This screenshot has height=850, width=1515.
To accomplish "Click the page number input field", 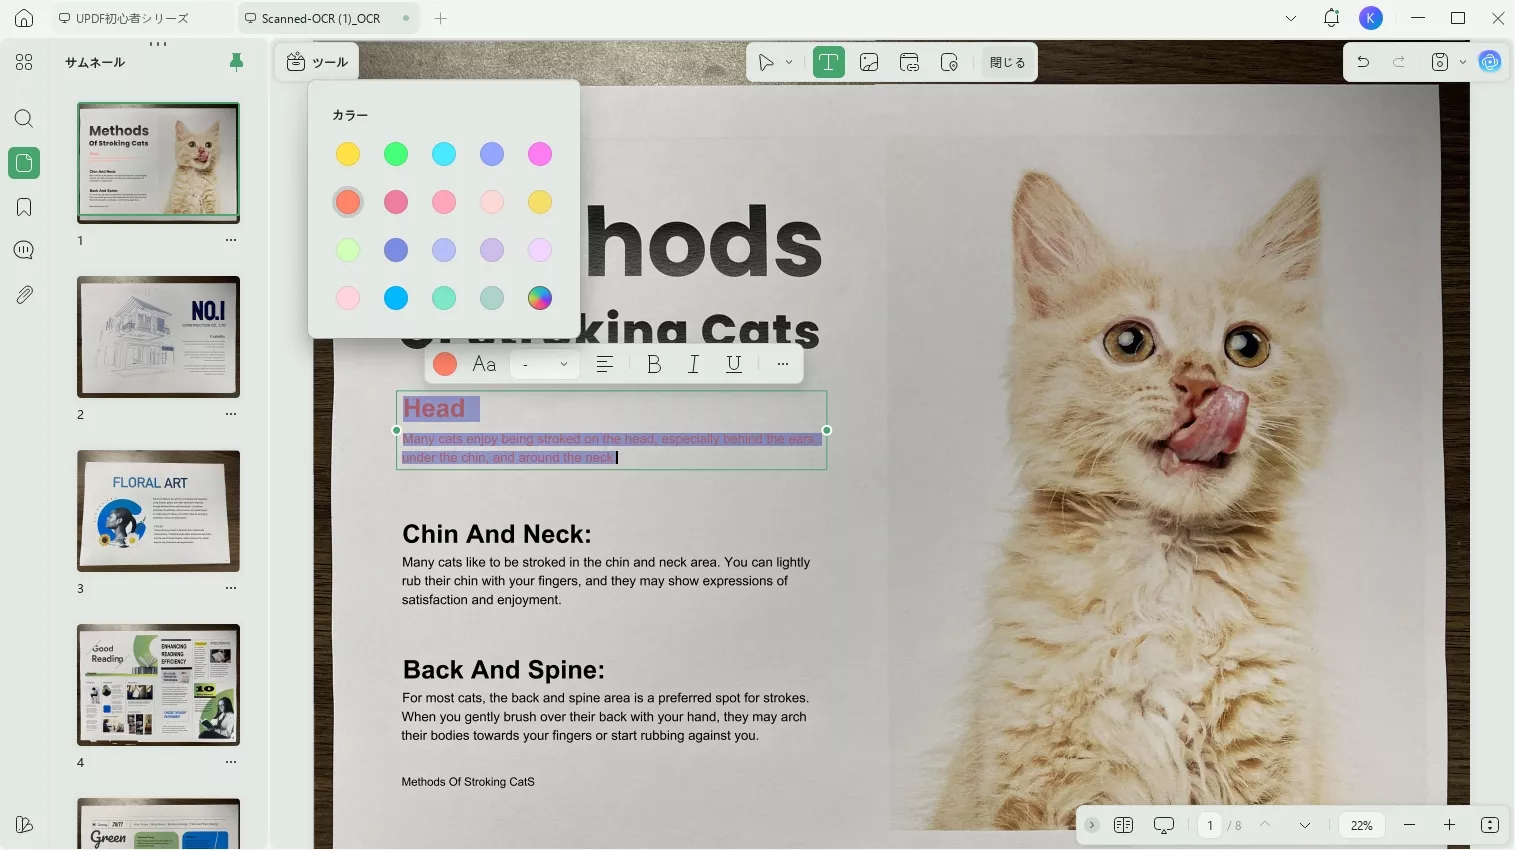I will coord(1210,825).
